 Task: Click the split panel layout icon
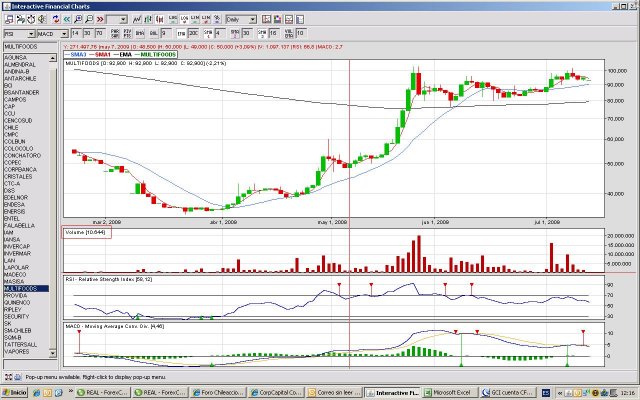click(x=289, y=19)
